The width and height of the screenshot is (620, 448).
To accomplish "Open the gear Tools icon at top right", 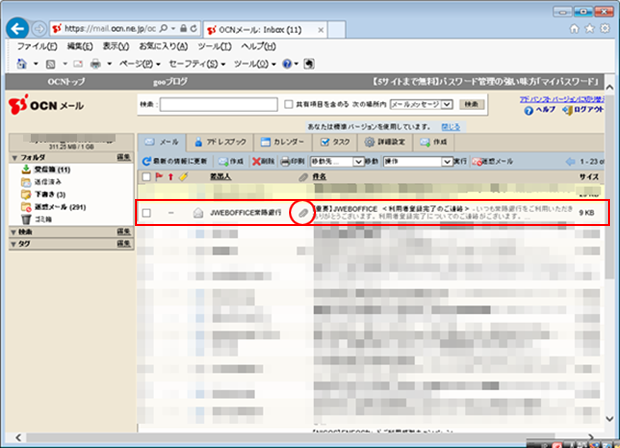I will click(605, 28).
